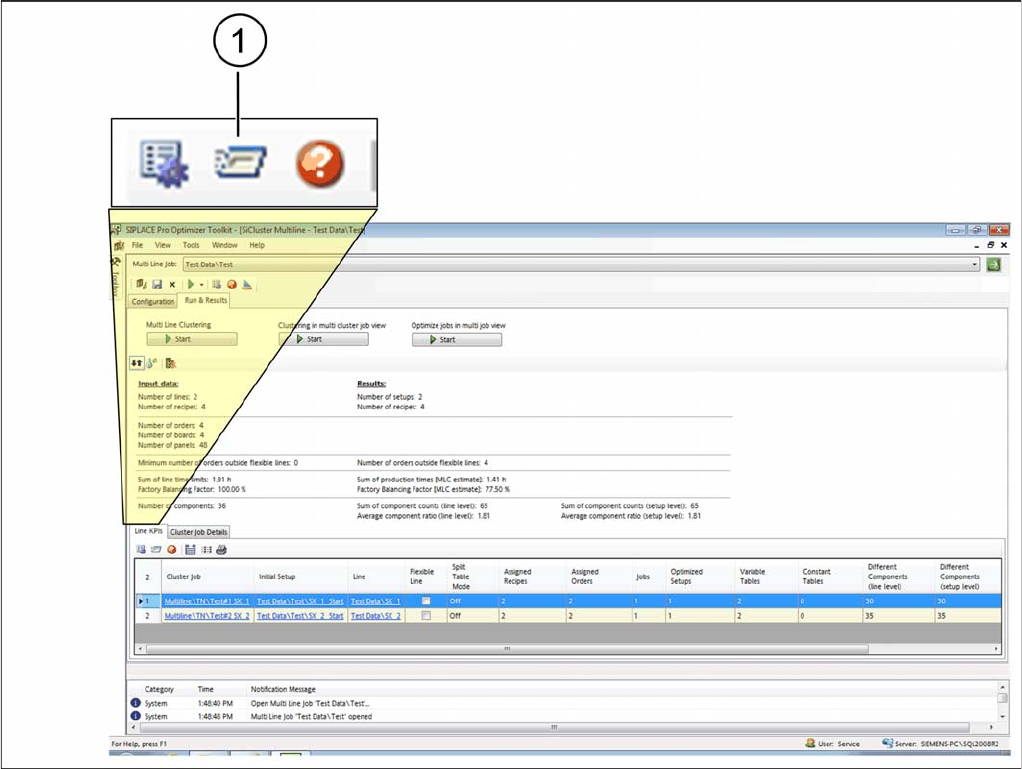Open the File menu
Image resolution: width=1022 pixels, height=769 pixels.
(138, 246)
